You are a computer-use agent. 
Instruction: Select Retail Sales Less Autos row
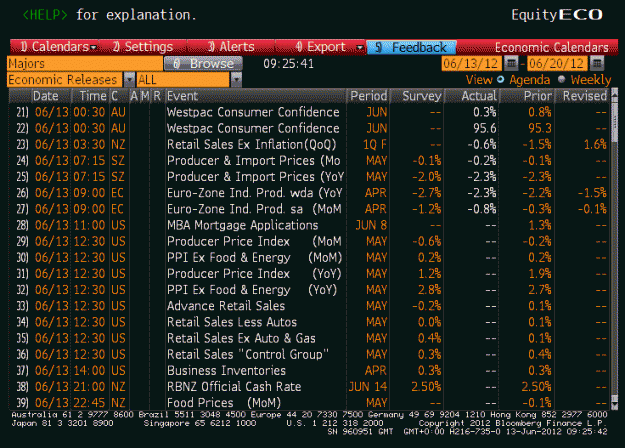click(309, 322)
